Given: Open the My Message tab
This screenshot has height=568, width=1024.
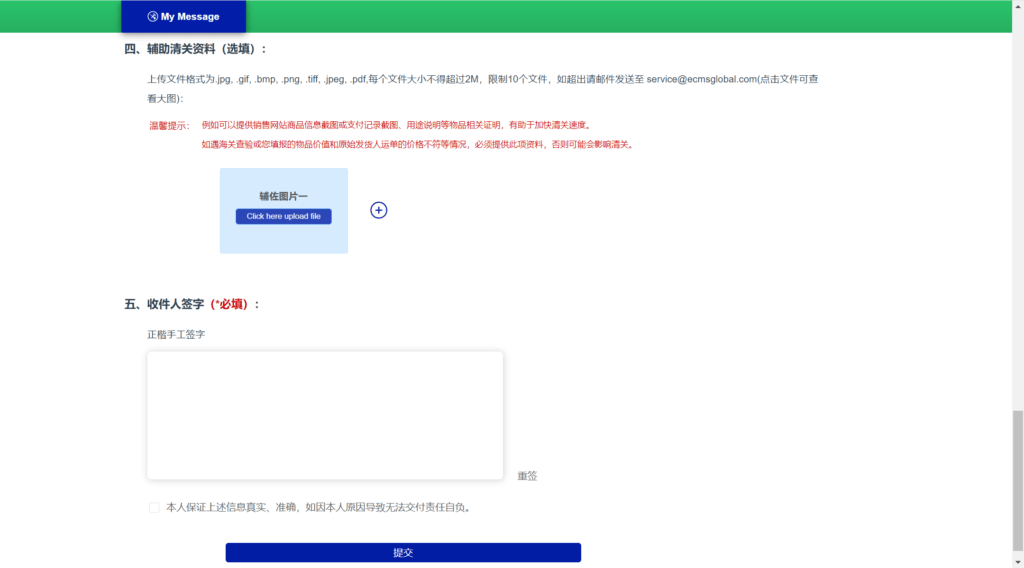Looking at the screenshot, I should coord(184,16).
